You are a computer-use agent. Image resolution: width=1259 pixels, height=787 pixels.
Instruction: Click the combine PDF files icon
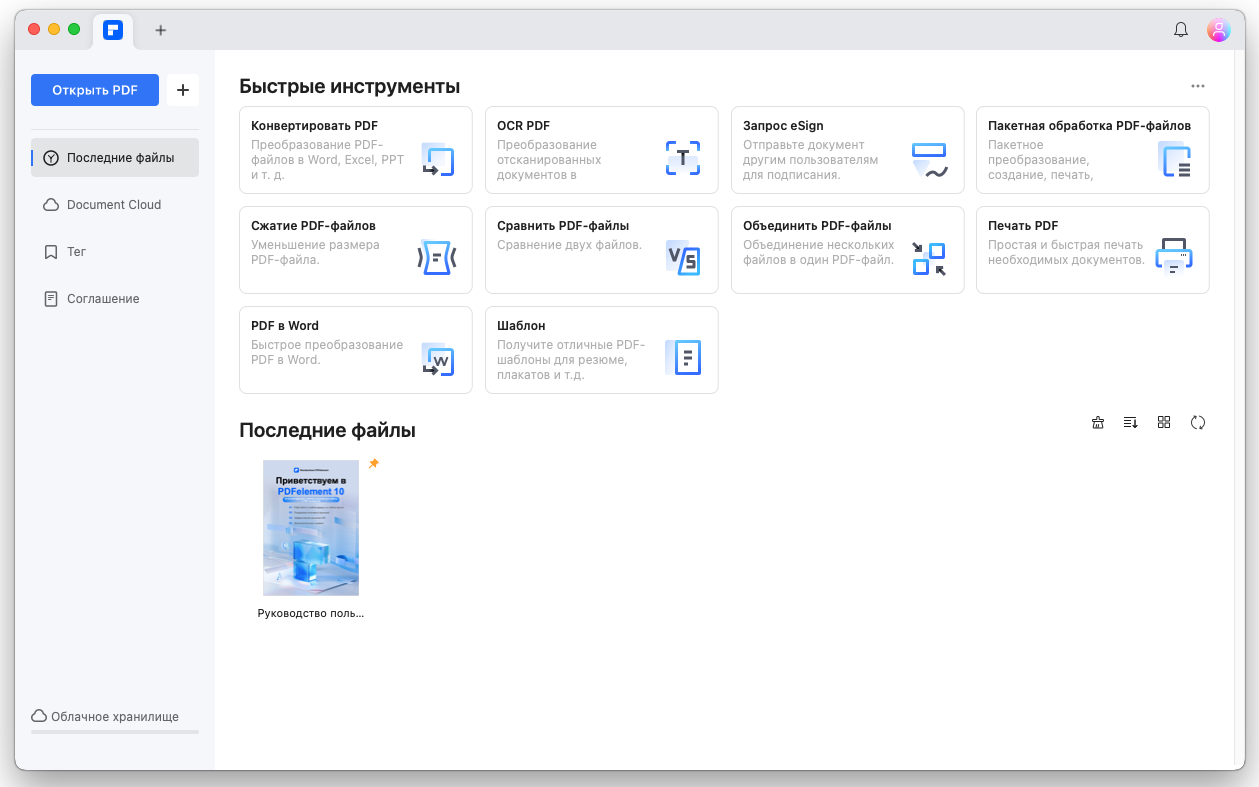[x=929, y=258]
